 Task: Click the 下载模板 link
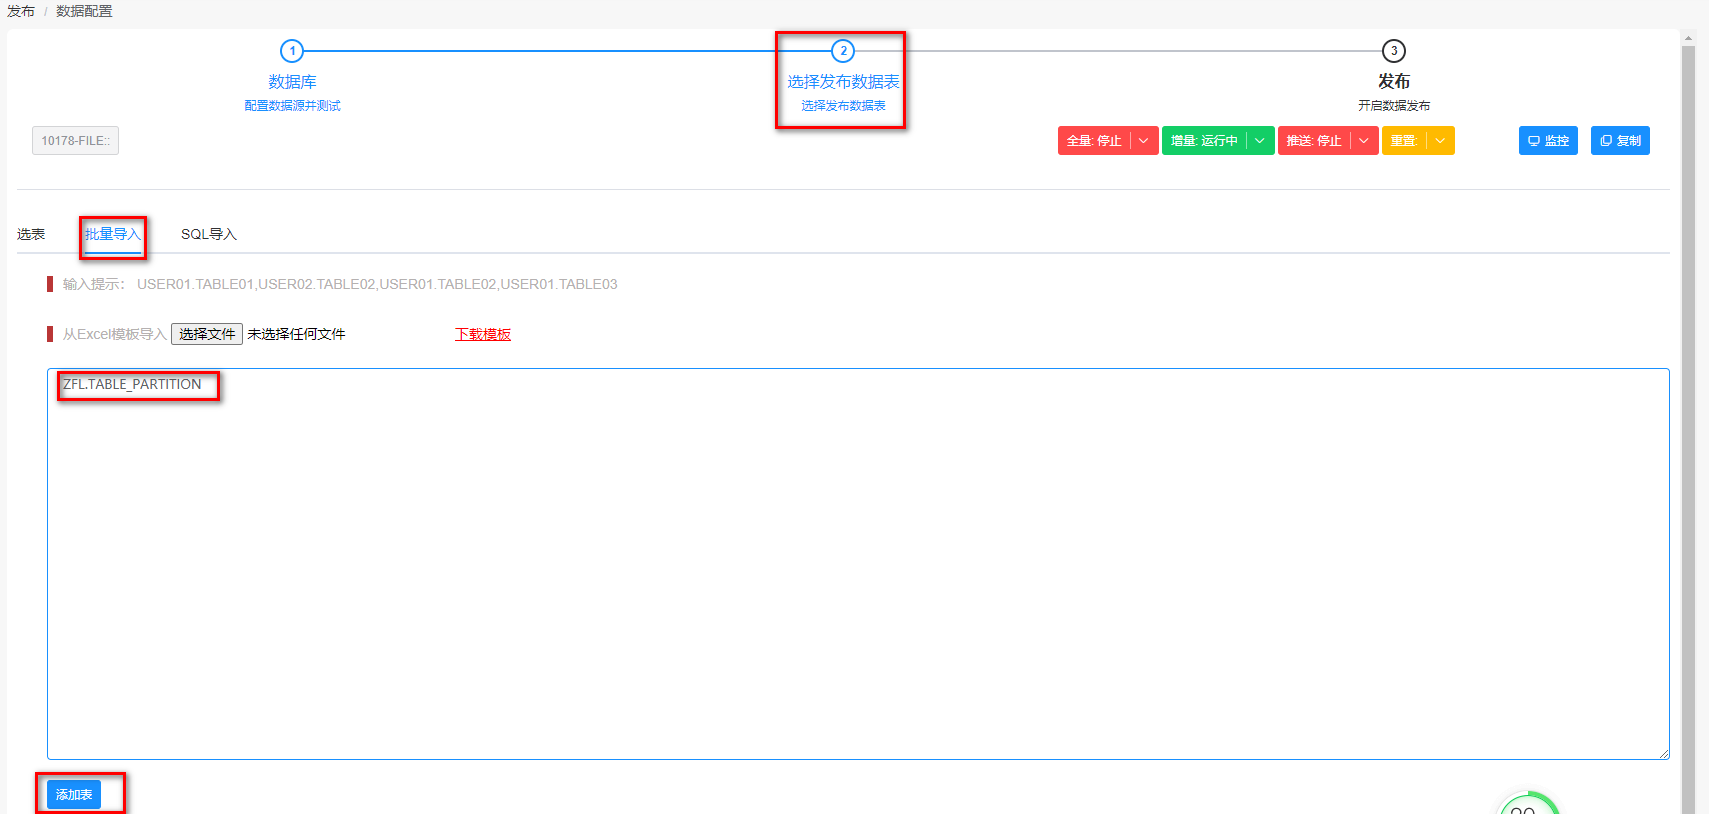(483, 334)
